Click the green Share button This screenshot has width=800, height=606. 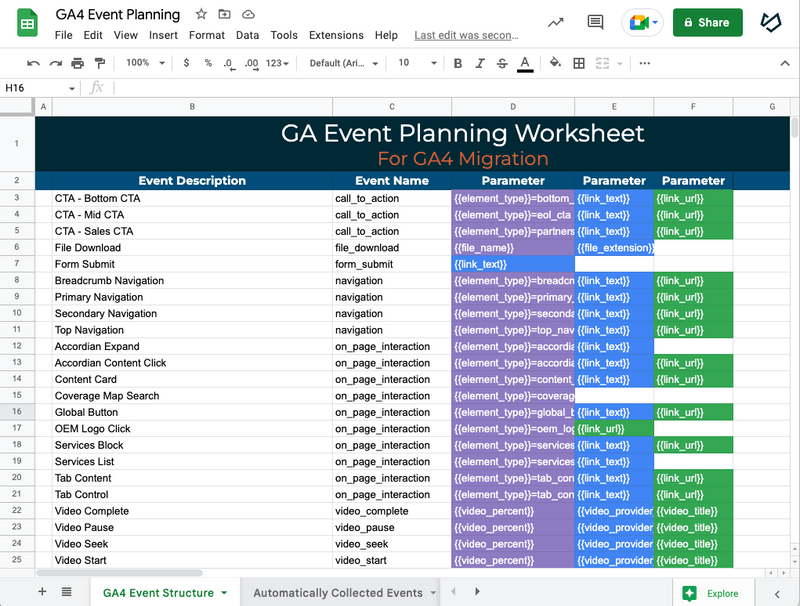pos(707,22)
